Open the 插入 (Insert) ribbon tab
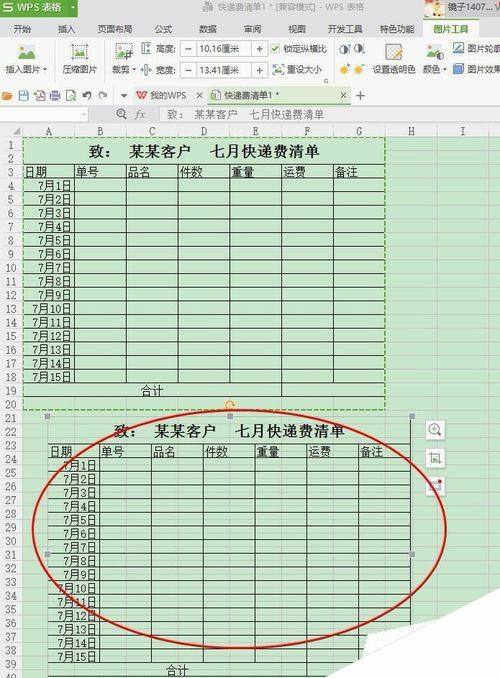The height and width of the screenshot is (678, 500). [x=66, y=29]
